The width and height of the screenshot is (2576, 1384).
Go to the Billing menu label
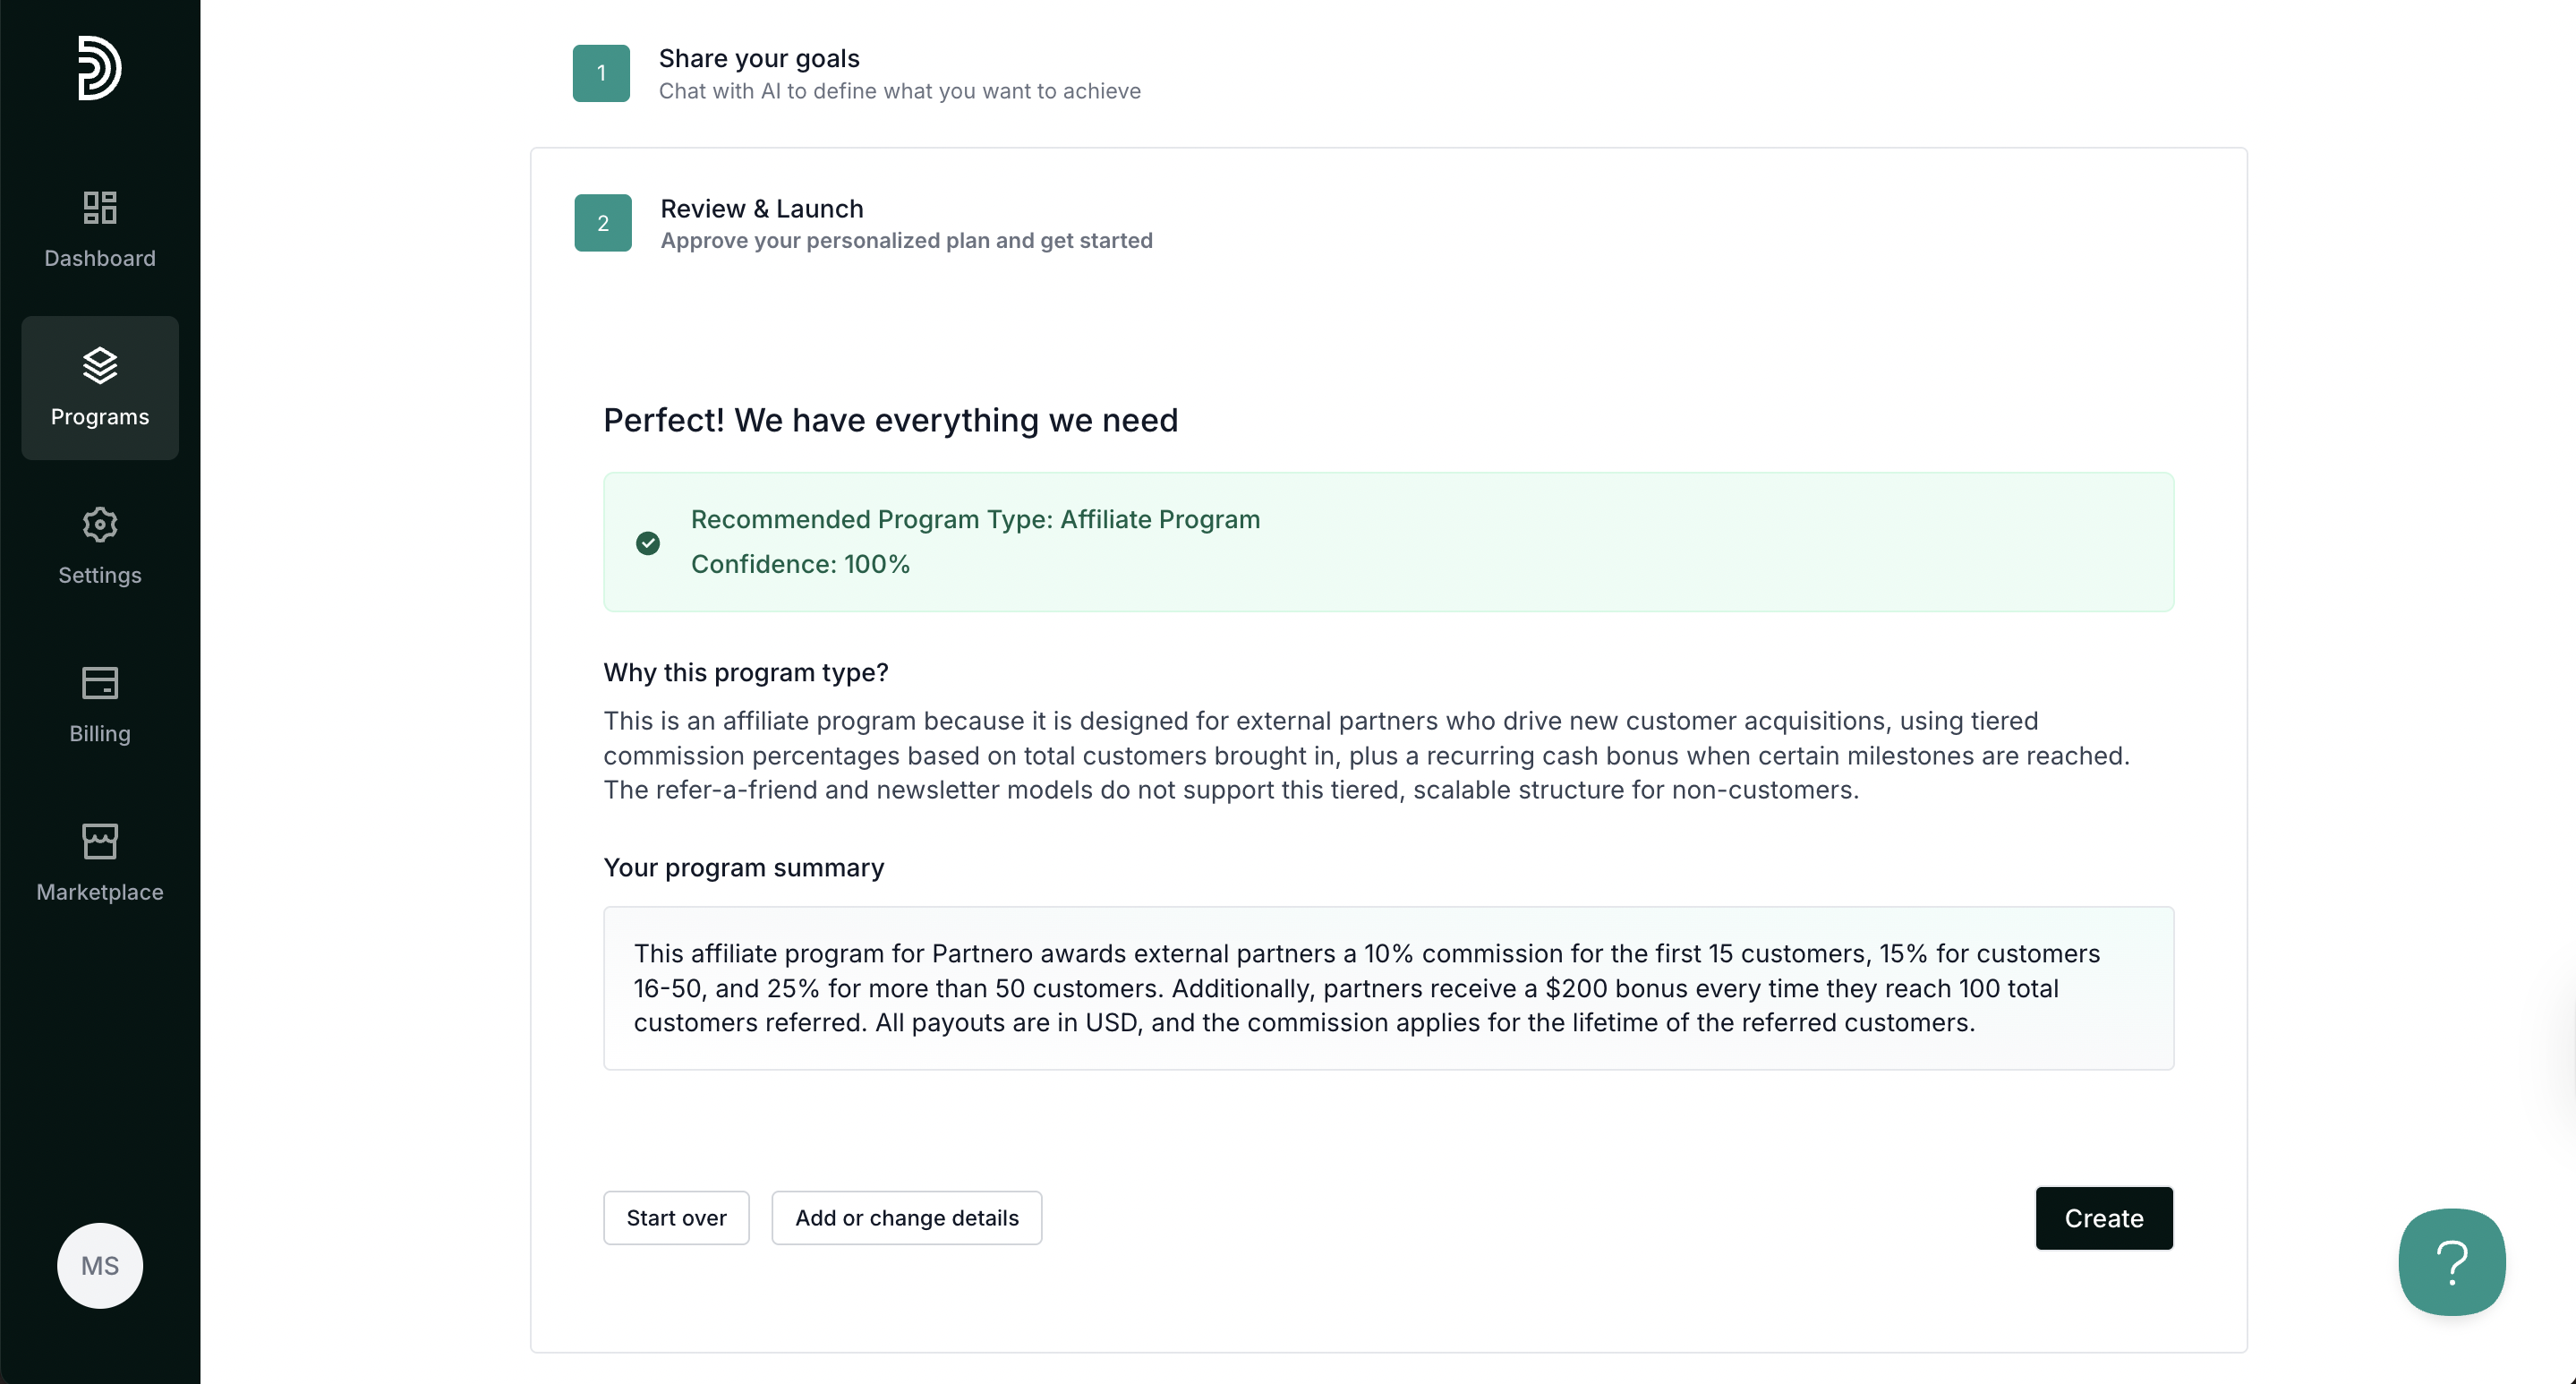pos(100,733)
